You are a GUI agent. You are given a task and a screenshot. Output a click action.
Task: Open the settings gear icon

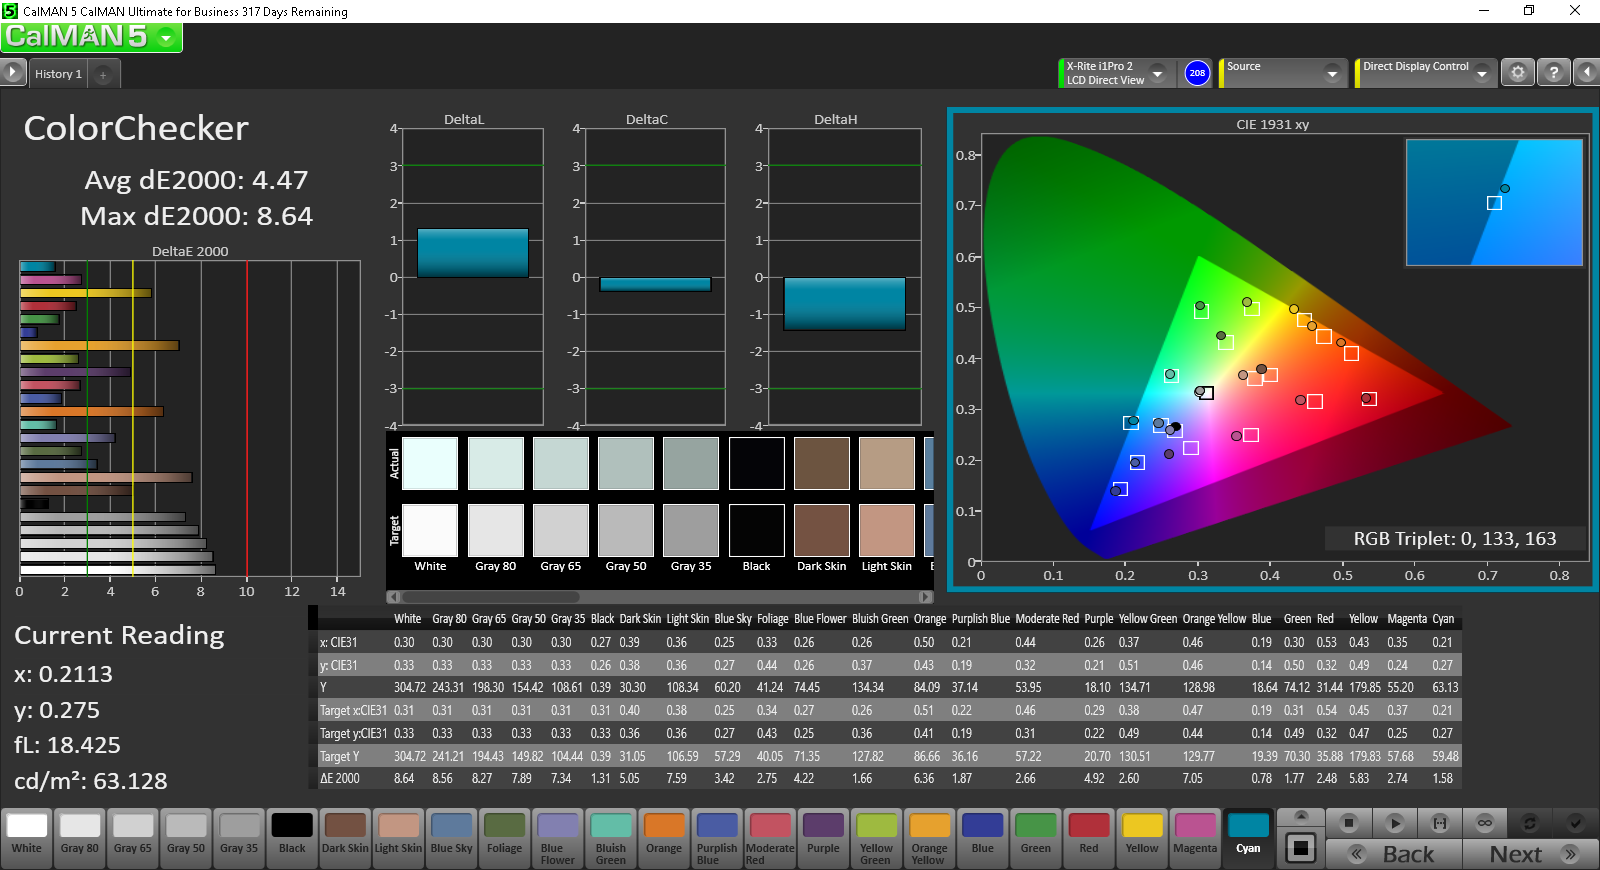pos(1518,73)
